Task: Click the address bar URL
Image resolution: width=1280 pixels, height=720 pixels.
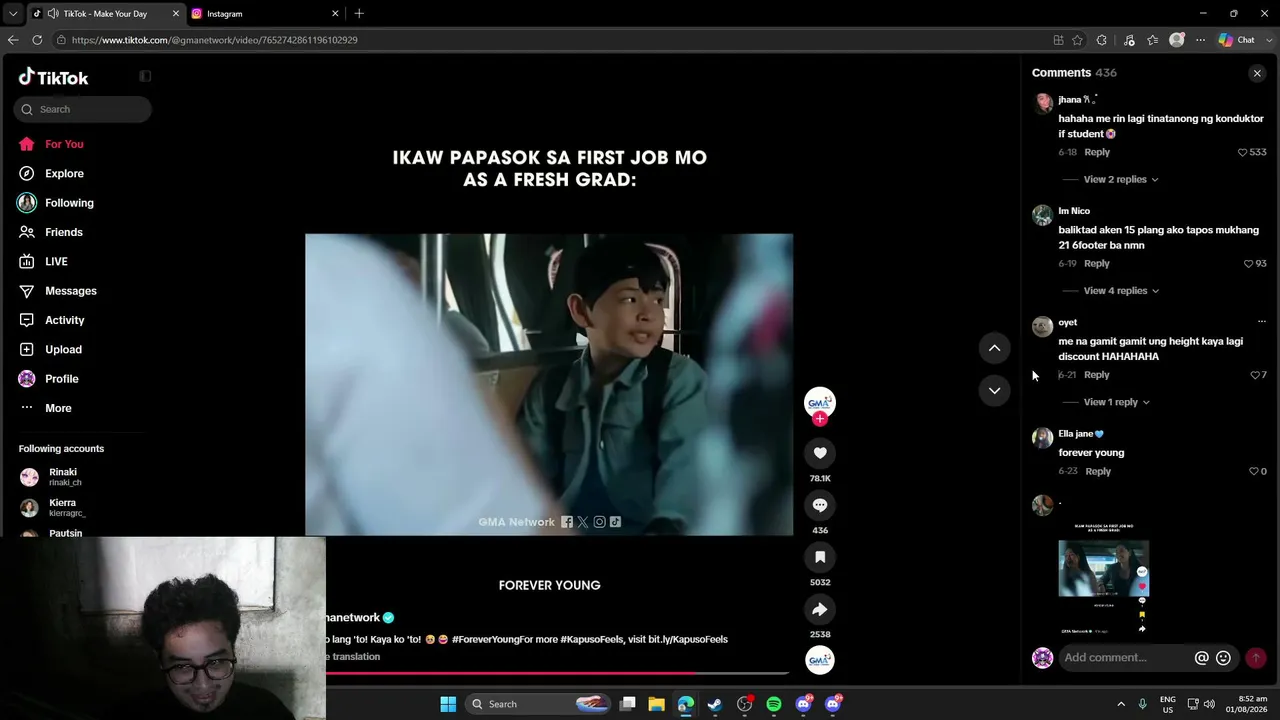Action: click(x=215, y=40)
